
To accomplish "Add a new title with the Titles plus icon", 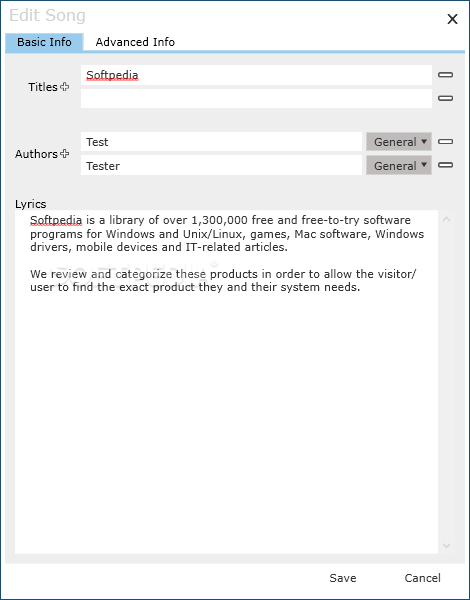I will click(65, 87).
